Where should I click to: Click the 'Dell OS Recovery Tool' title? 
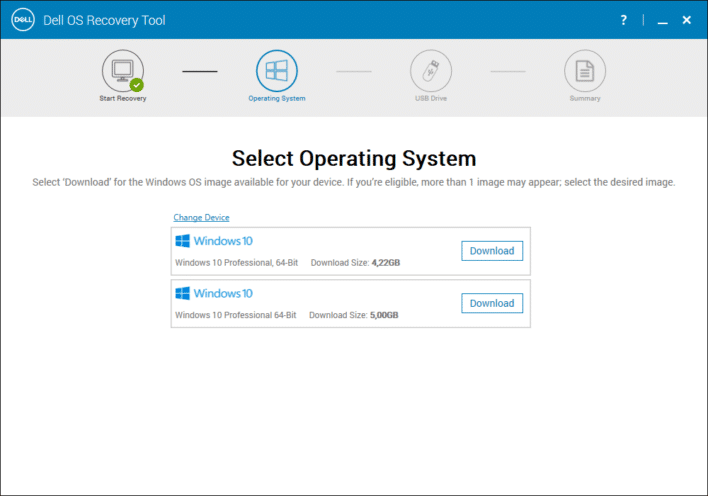coord(104,20)
